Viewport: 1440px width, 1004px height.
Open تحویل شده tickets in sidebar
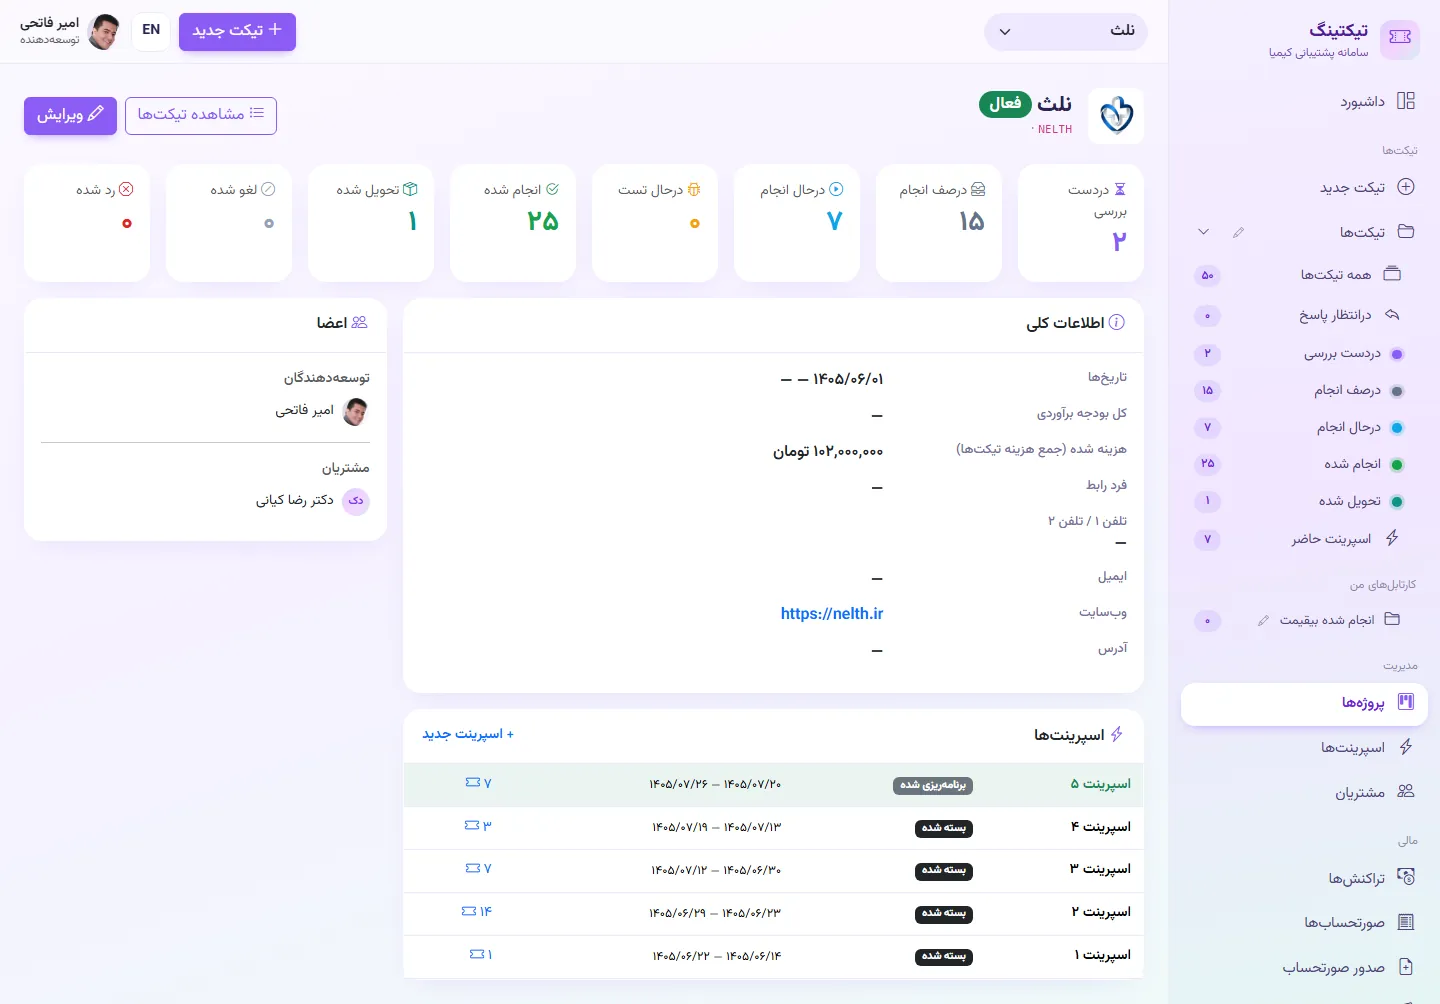1304,501
